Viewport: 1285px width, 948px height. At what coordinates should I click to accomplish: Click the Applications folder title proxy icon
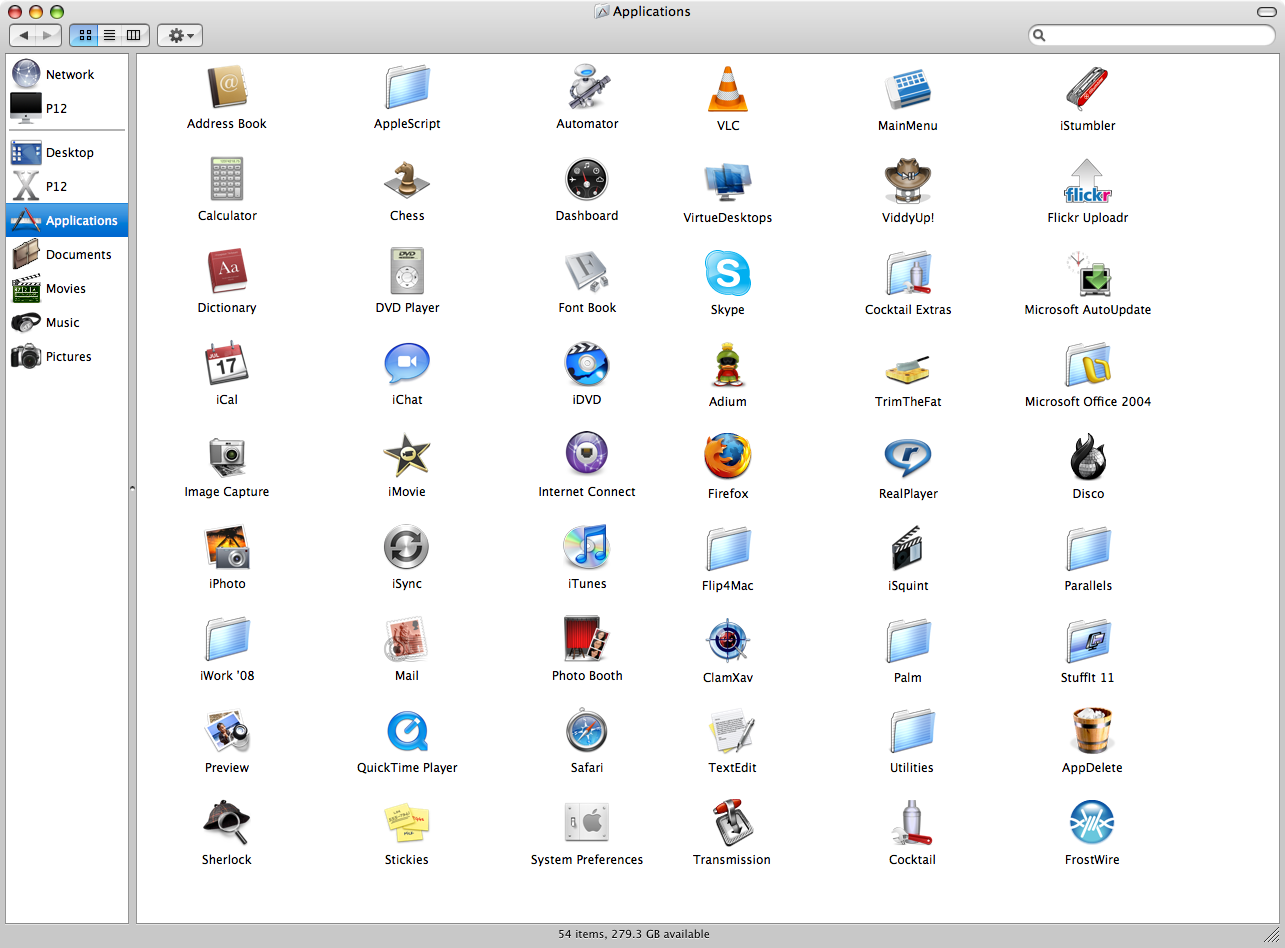click(x=602, y=12)
